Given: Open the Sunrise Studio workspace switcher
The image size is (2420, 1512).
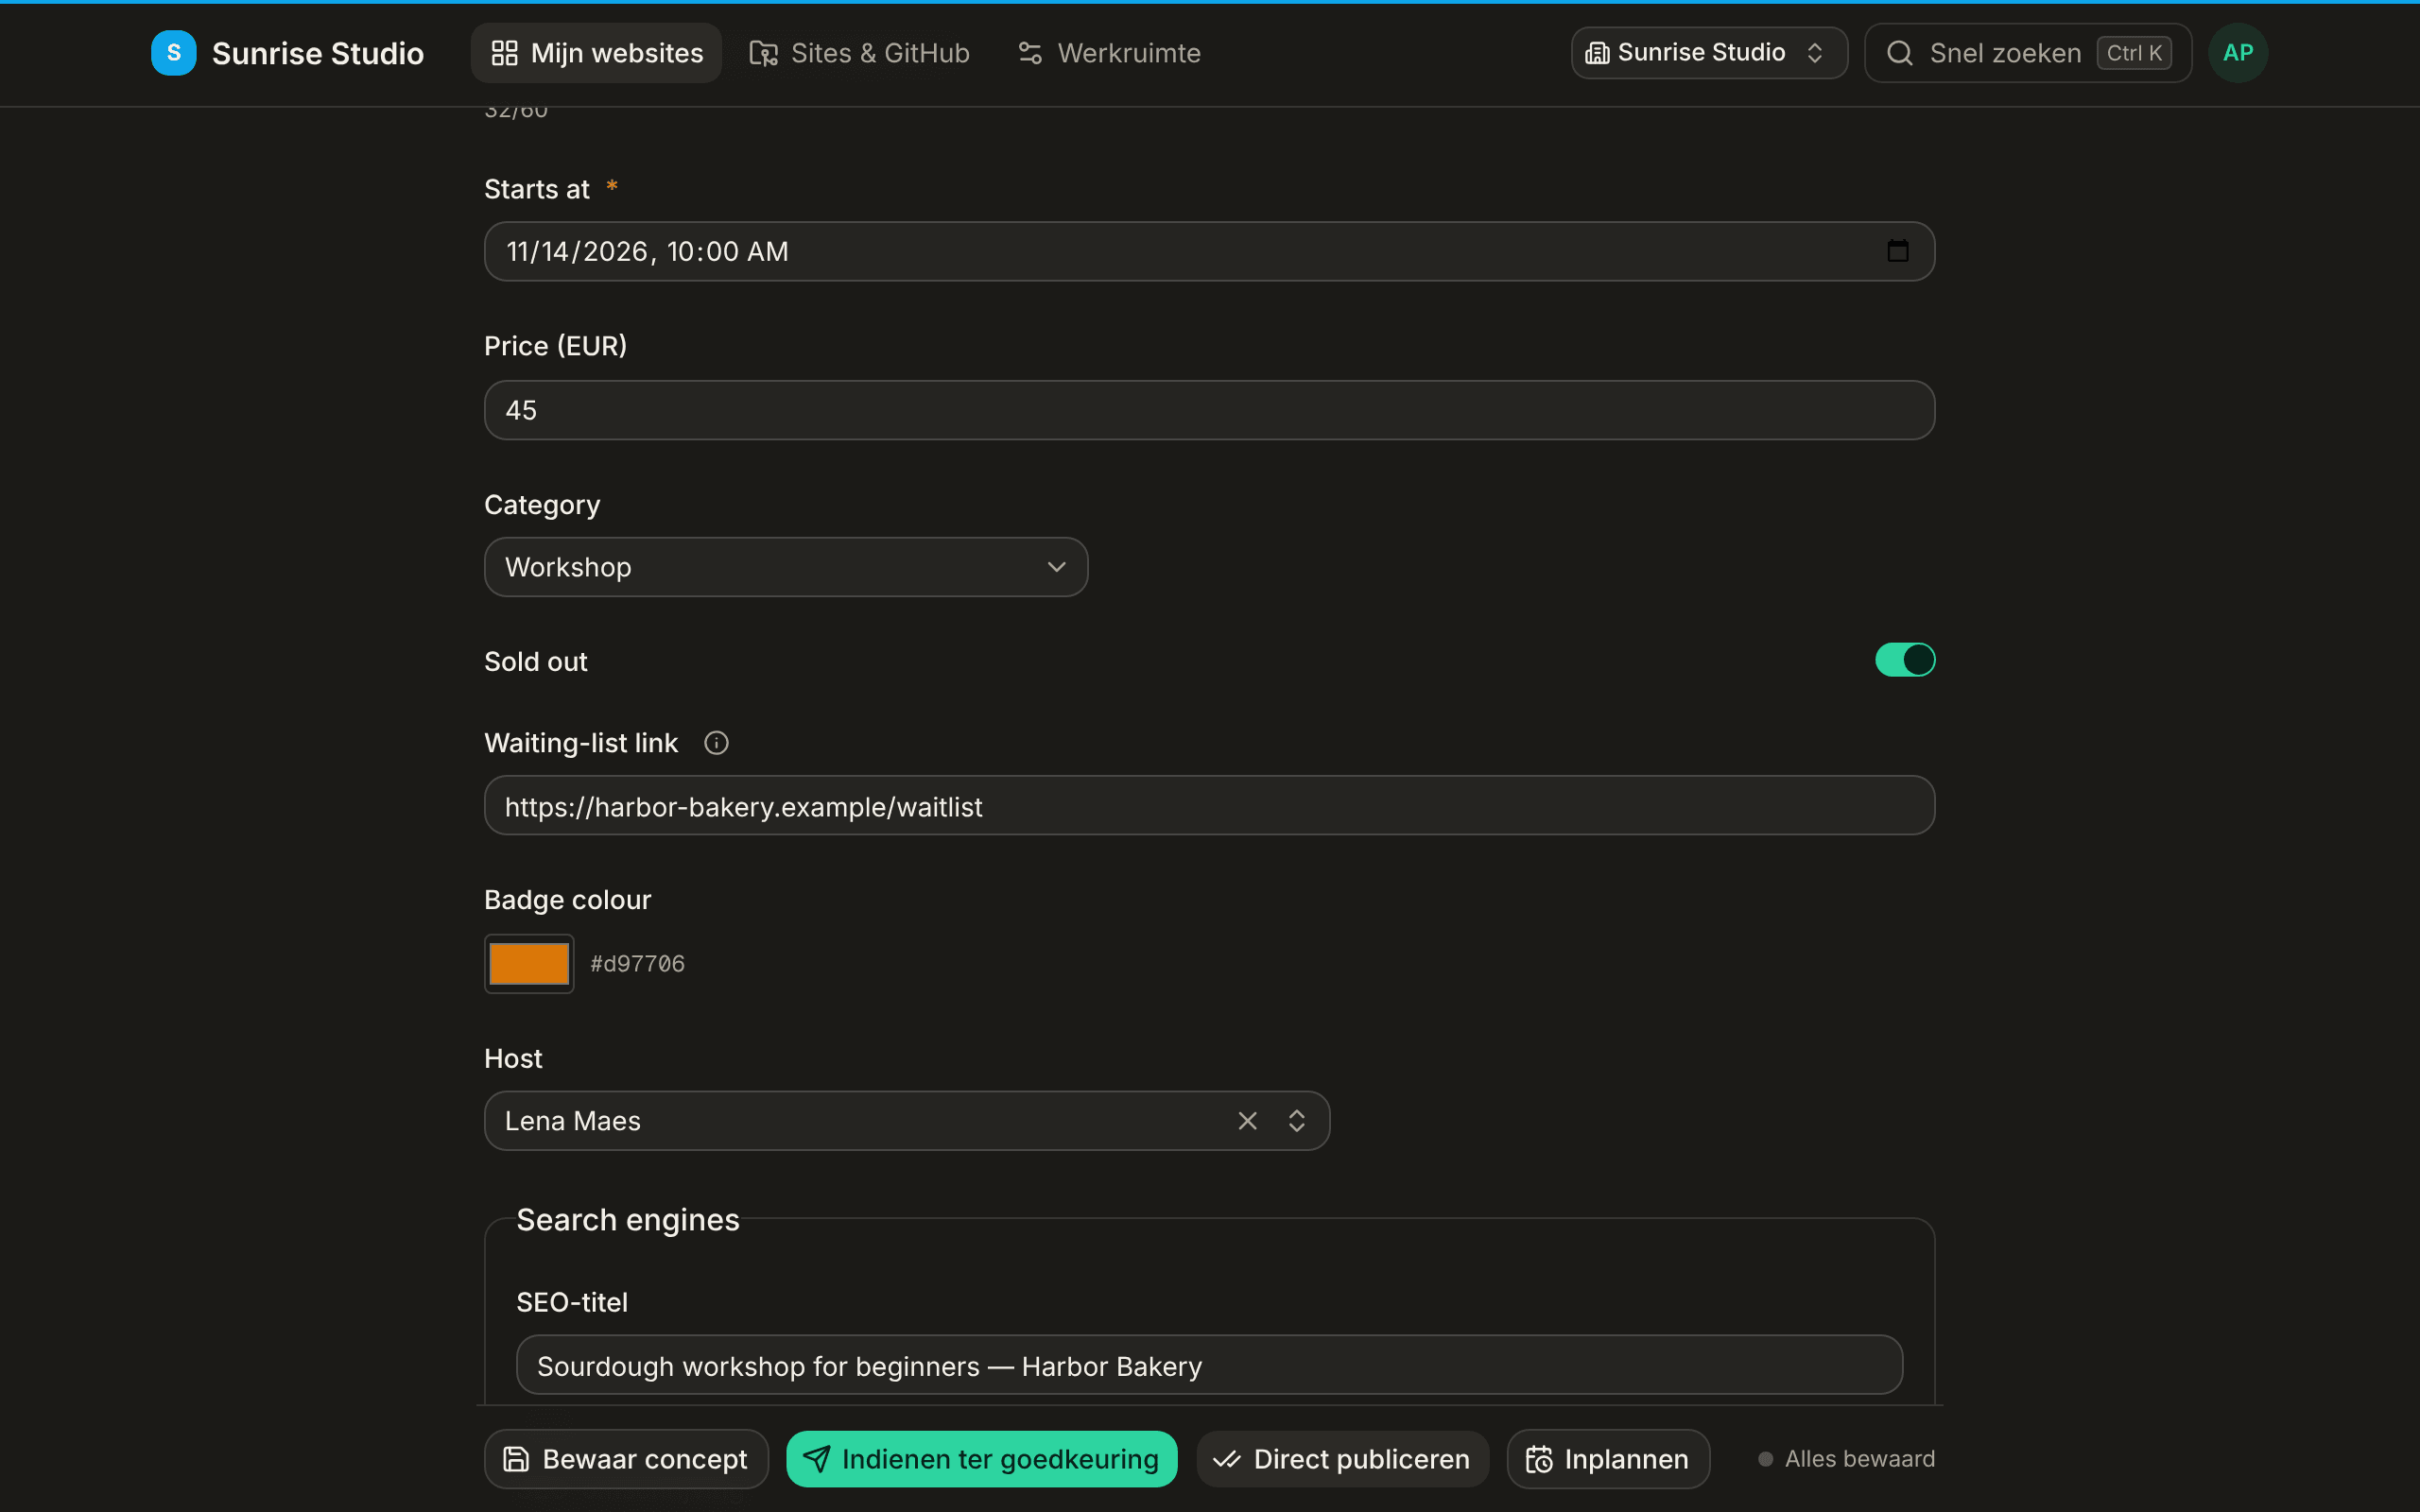Looking at the screenshot, I should pos(1709,53).
